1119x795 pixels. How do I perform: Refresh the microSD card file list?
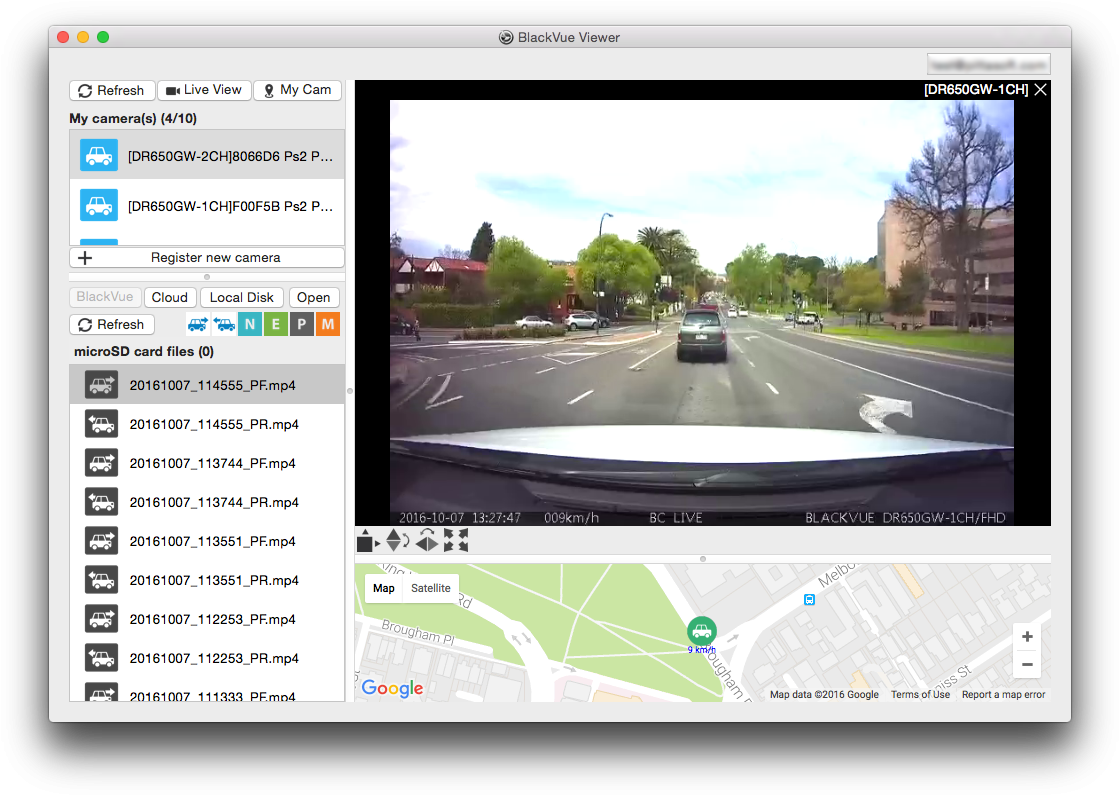(x=111, y=324)
